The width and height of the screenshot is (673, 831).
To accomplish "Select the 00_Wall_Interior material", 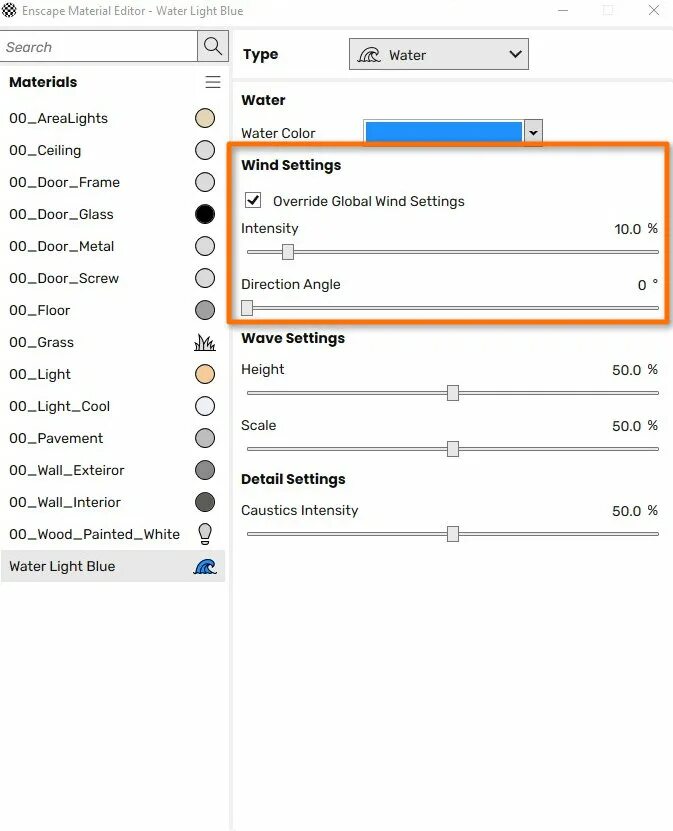I will pos(112,502).
